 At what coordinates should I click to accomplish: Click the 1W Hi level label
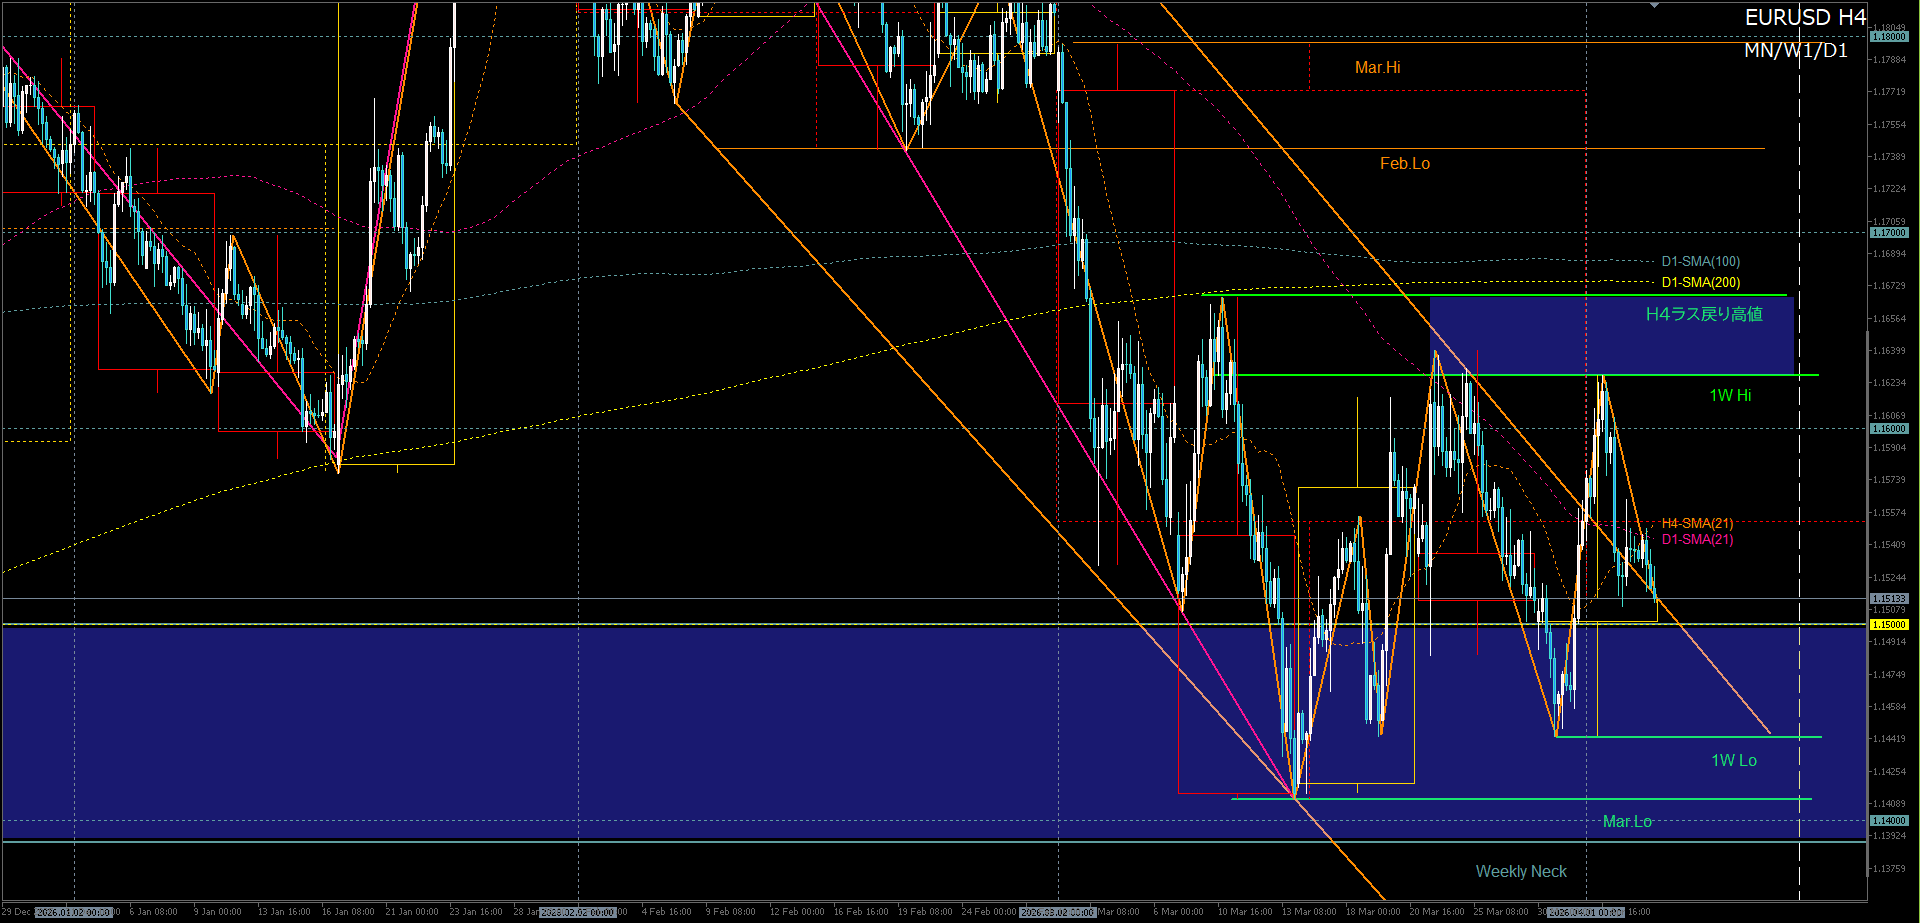click(1730, 396)
